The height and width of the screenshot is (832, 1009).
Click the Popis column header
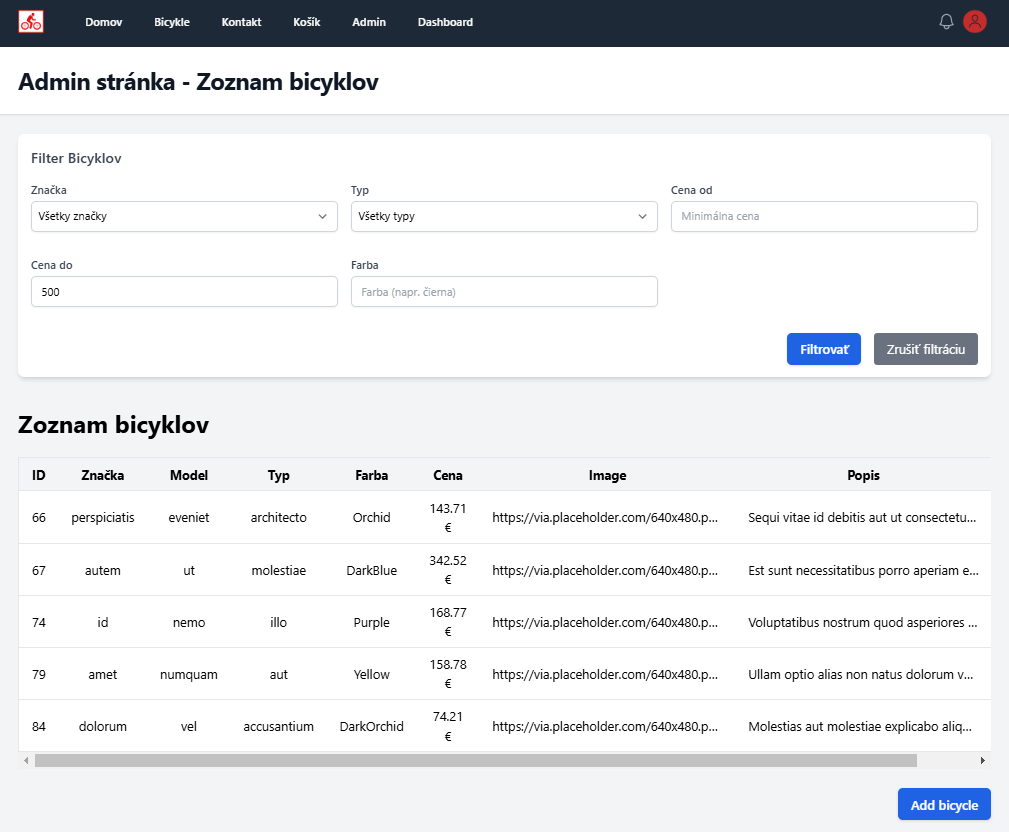[863, 475]
